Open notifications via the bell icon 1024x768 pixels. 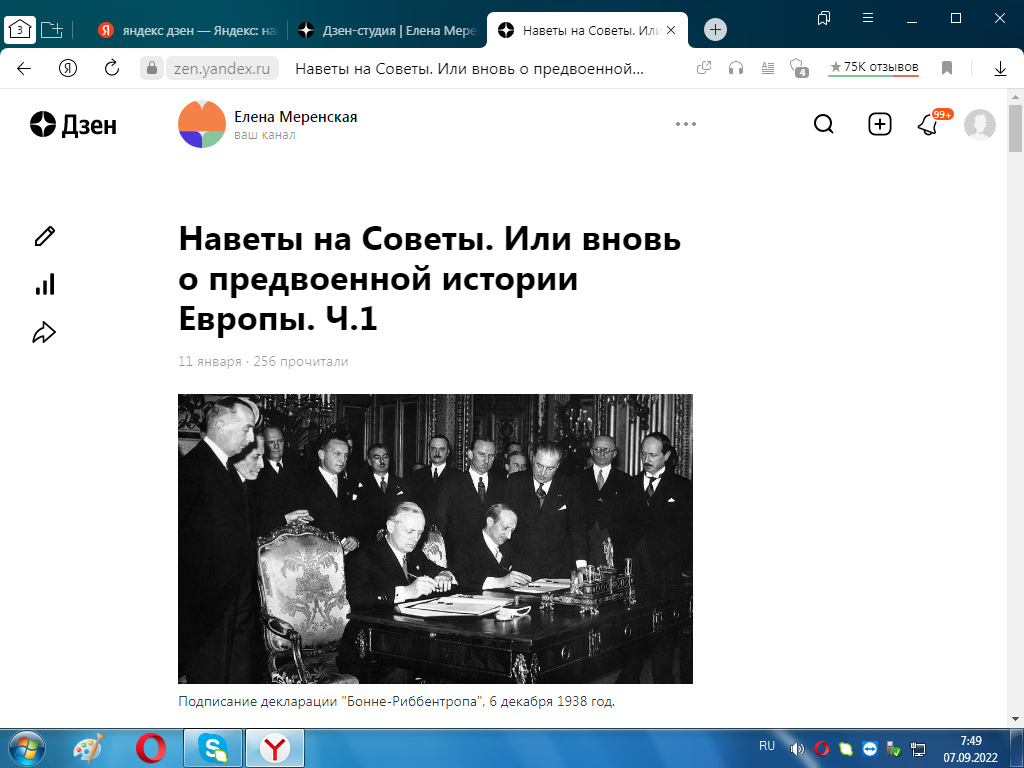(x=925, y=124)
